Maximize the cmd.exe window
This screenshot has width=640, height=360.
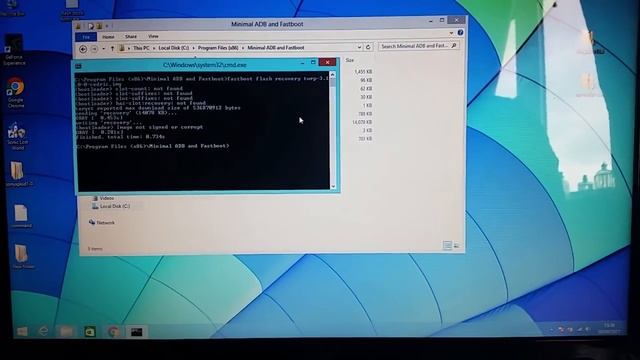(313, 62)
